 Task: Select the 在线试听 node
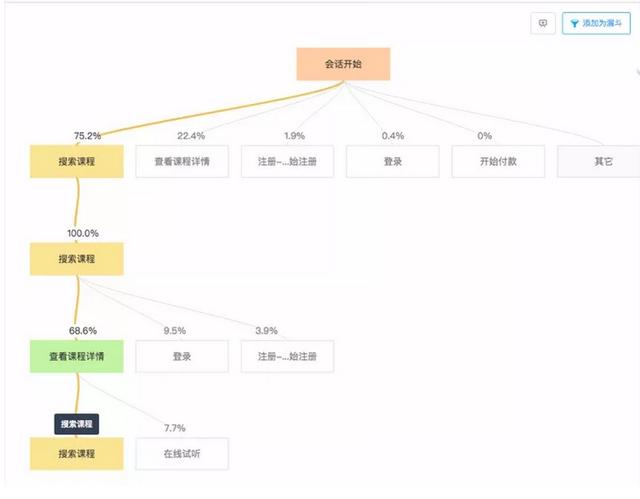pyautogui.click(x=182, y=453)
